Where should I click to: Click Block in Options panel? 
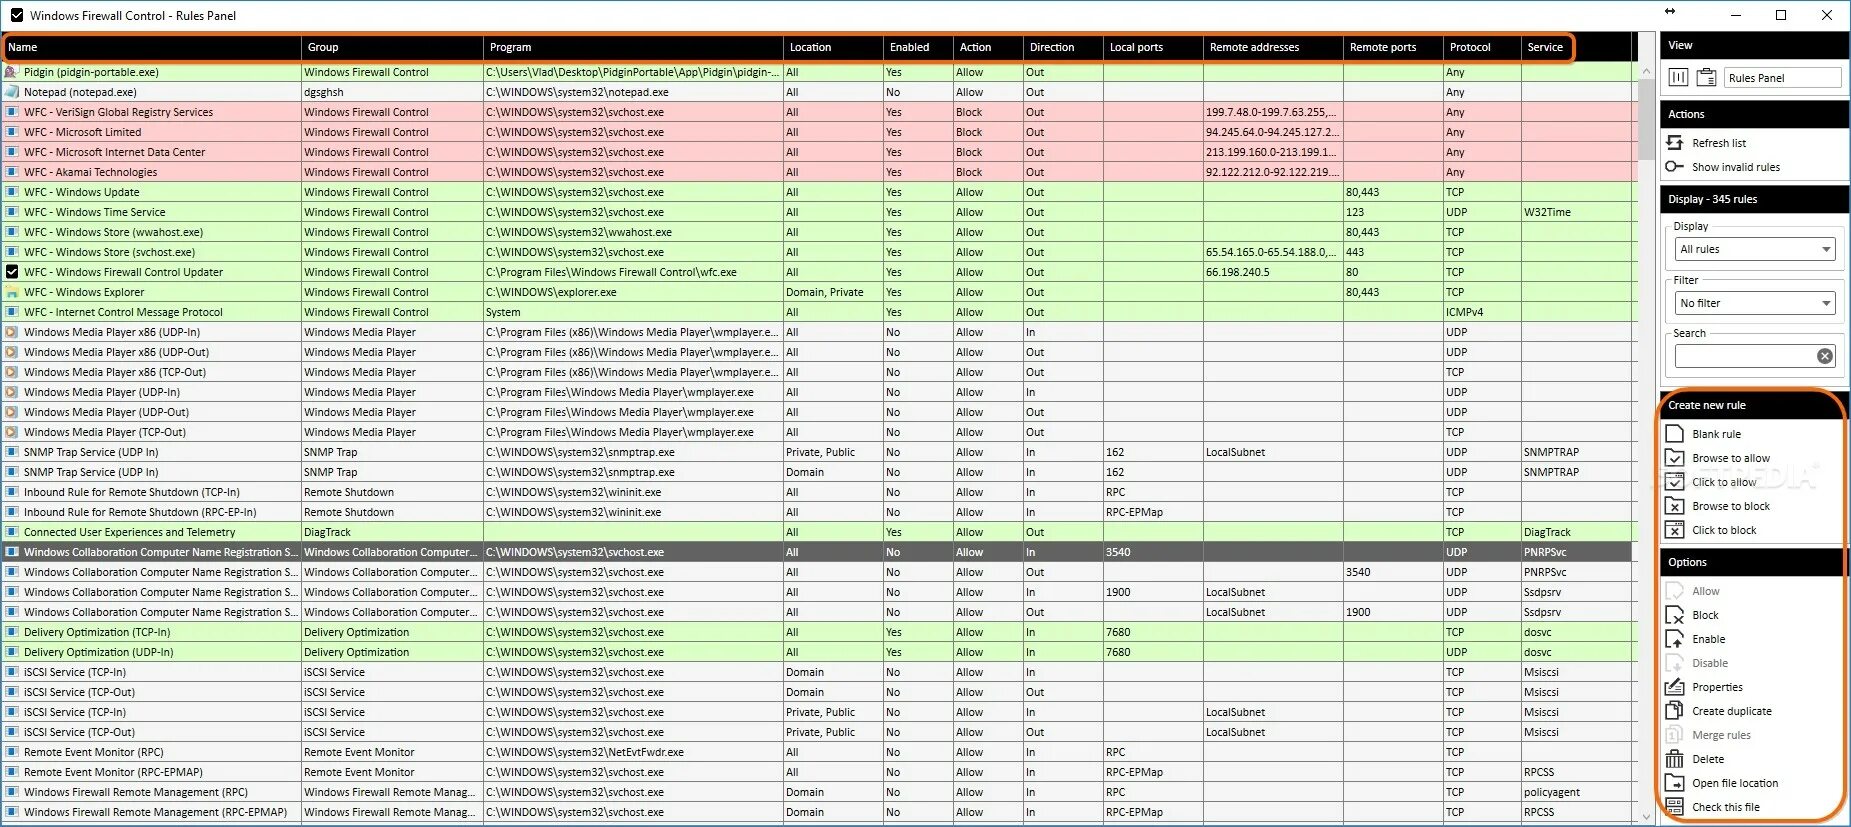tap(1705, 615)
